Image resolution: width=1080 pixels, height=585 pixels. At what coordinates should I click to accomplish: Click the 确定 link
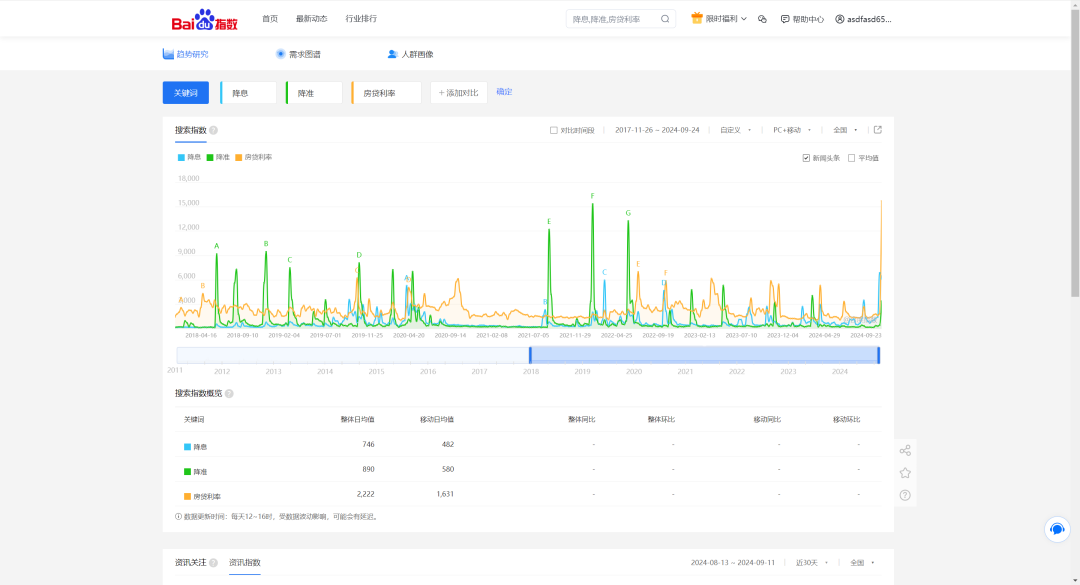pos(504,92)
